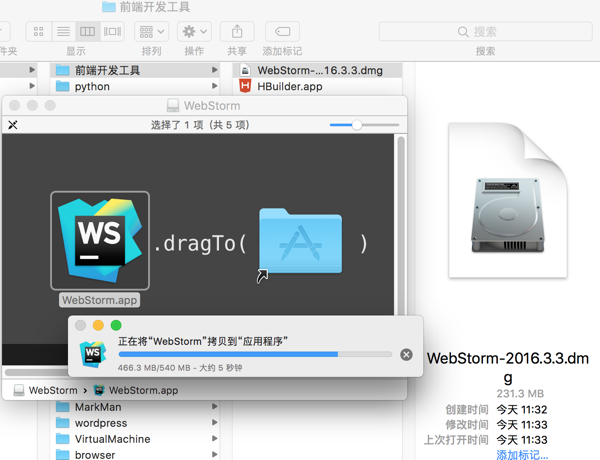
Task: Zoom the copy progress dialog
Action: [x=116, y=325]
